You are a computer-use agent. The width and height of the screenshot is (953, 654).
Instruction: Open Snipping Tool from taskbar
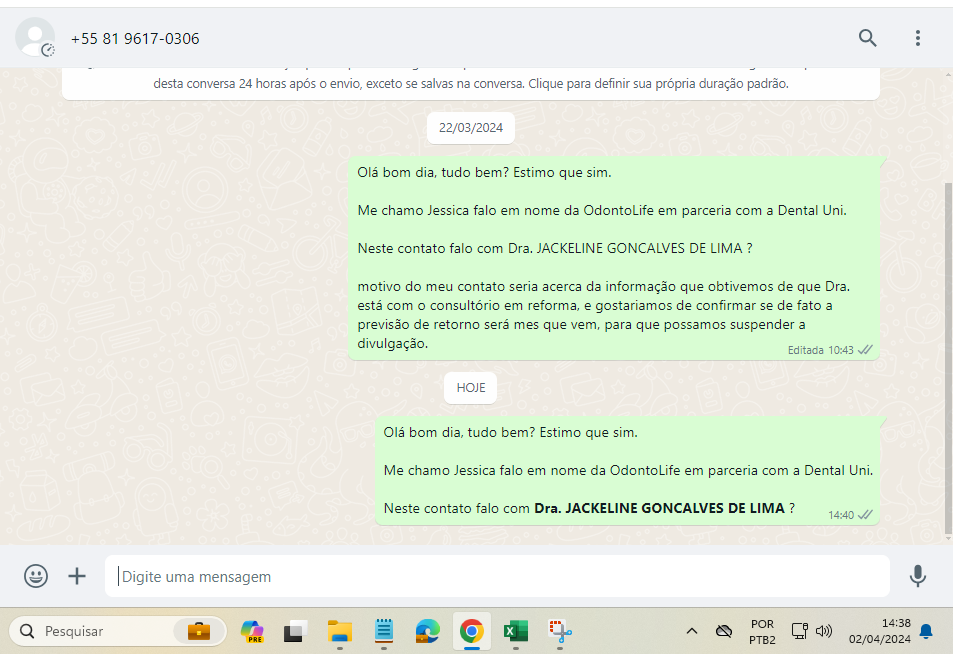tap(560, 632)
